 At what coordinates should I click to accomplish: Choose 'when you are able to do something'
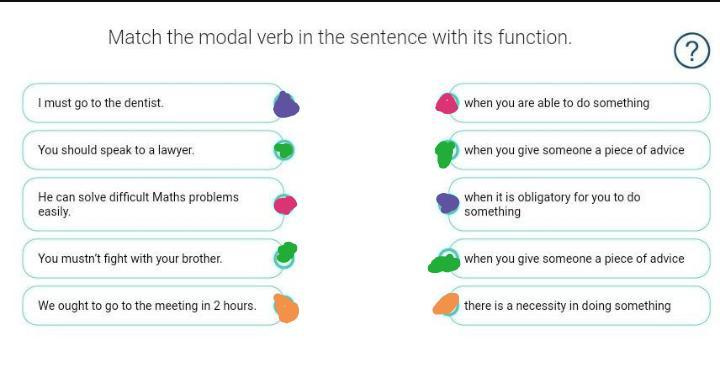pyautogui.click(x=579, y=103)
